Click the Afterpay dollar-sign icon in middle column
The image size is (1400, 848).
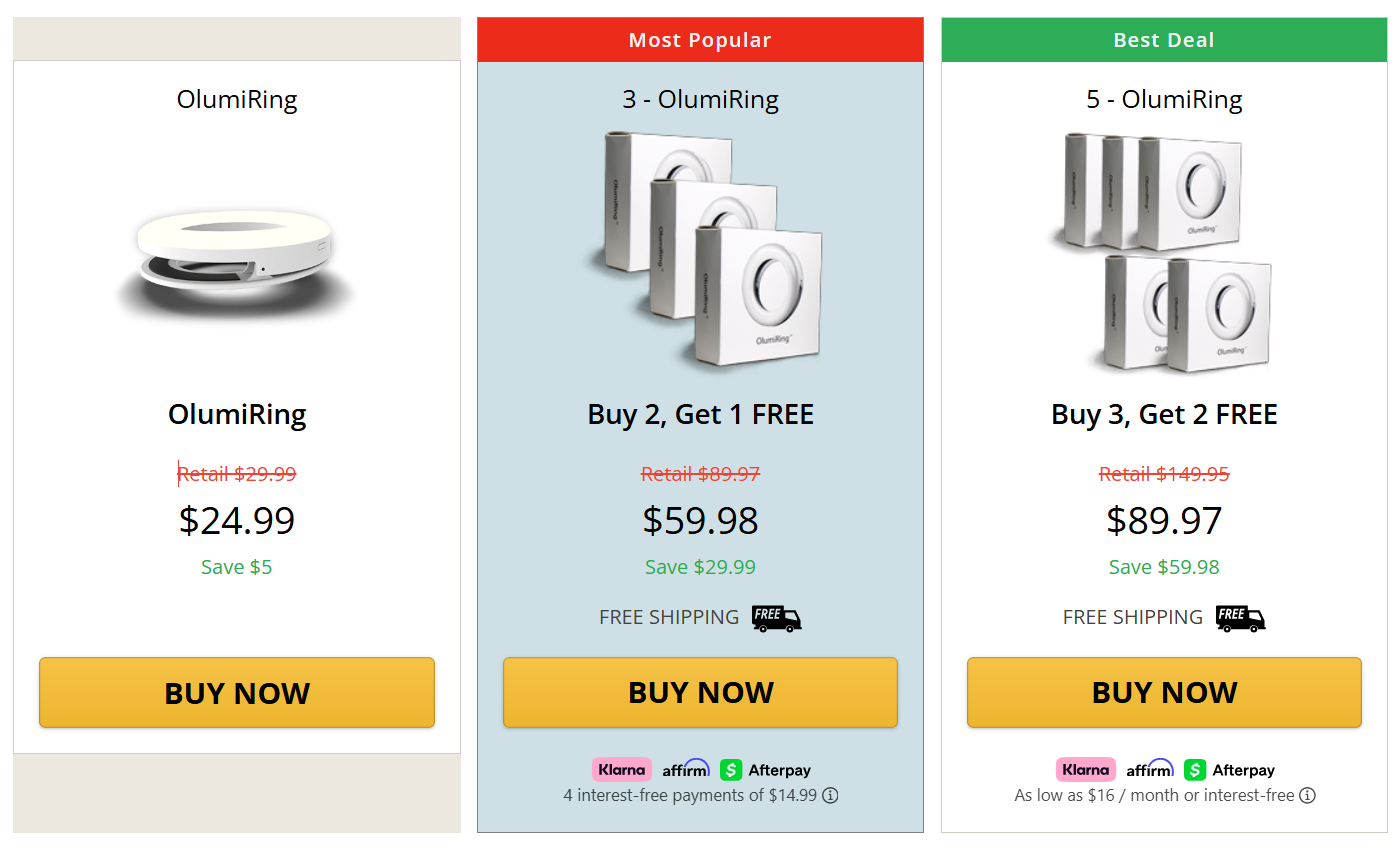(730, 769)
